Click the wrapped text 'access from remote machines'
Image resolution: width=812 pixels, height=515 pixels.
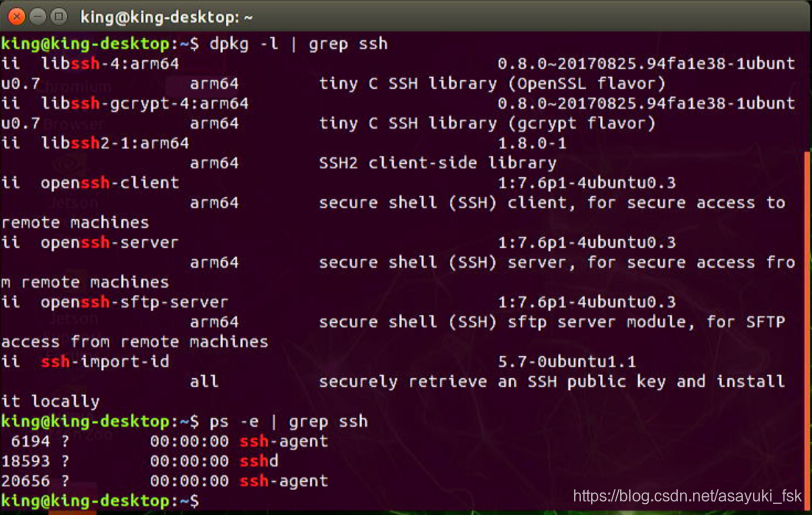pos(135,342)
